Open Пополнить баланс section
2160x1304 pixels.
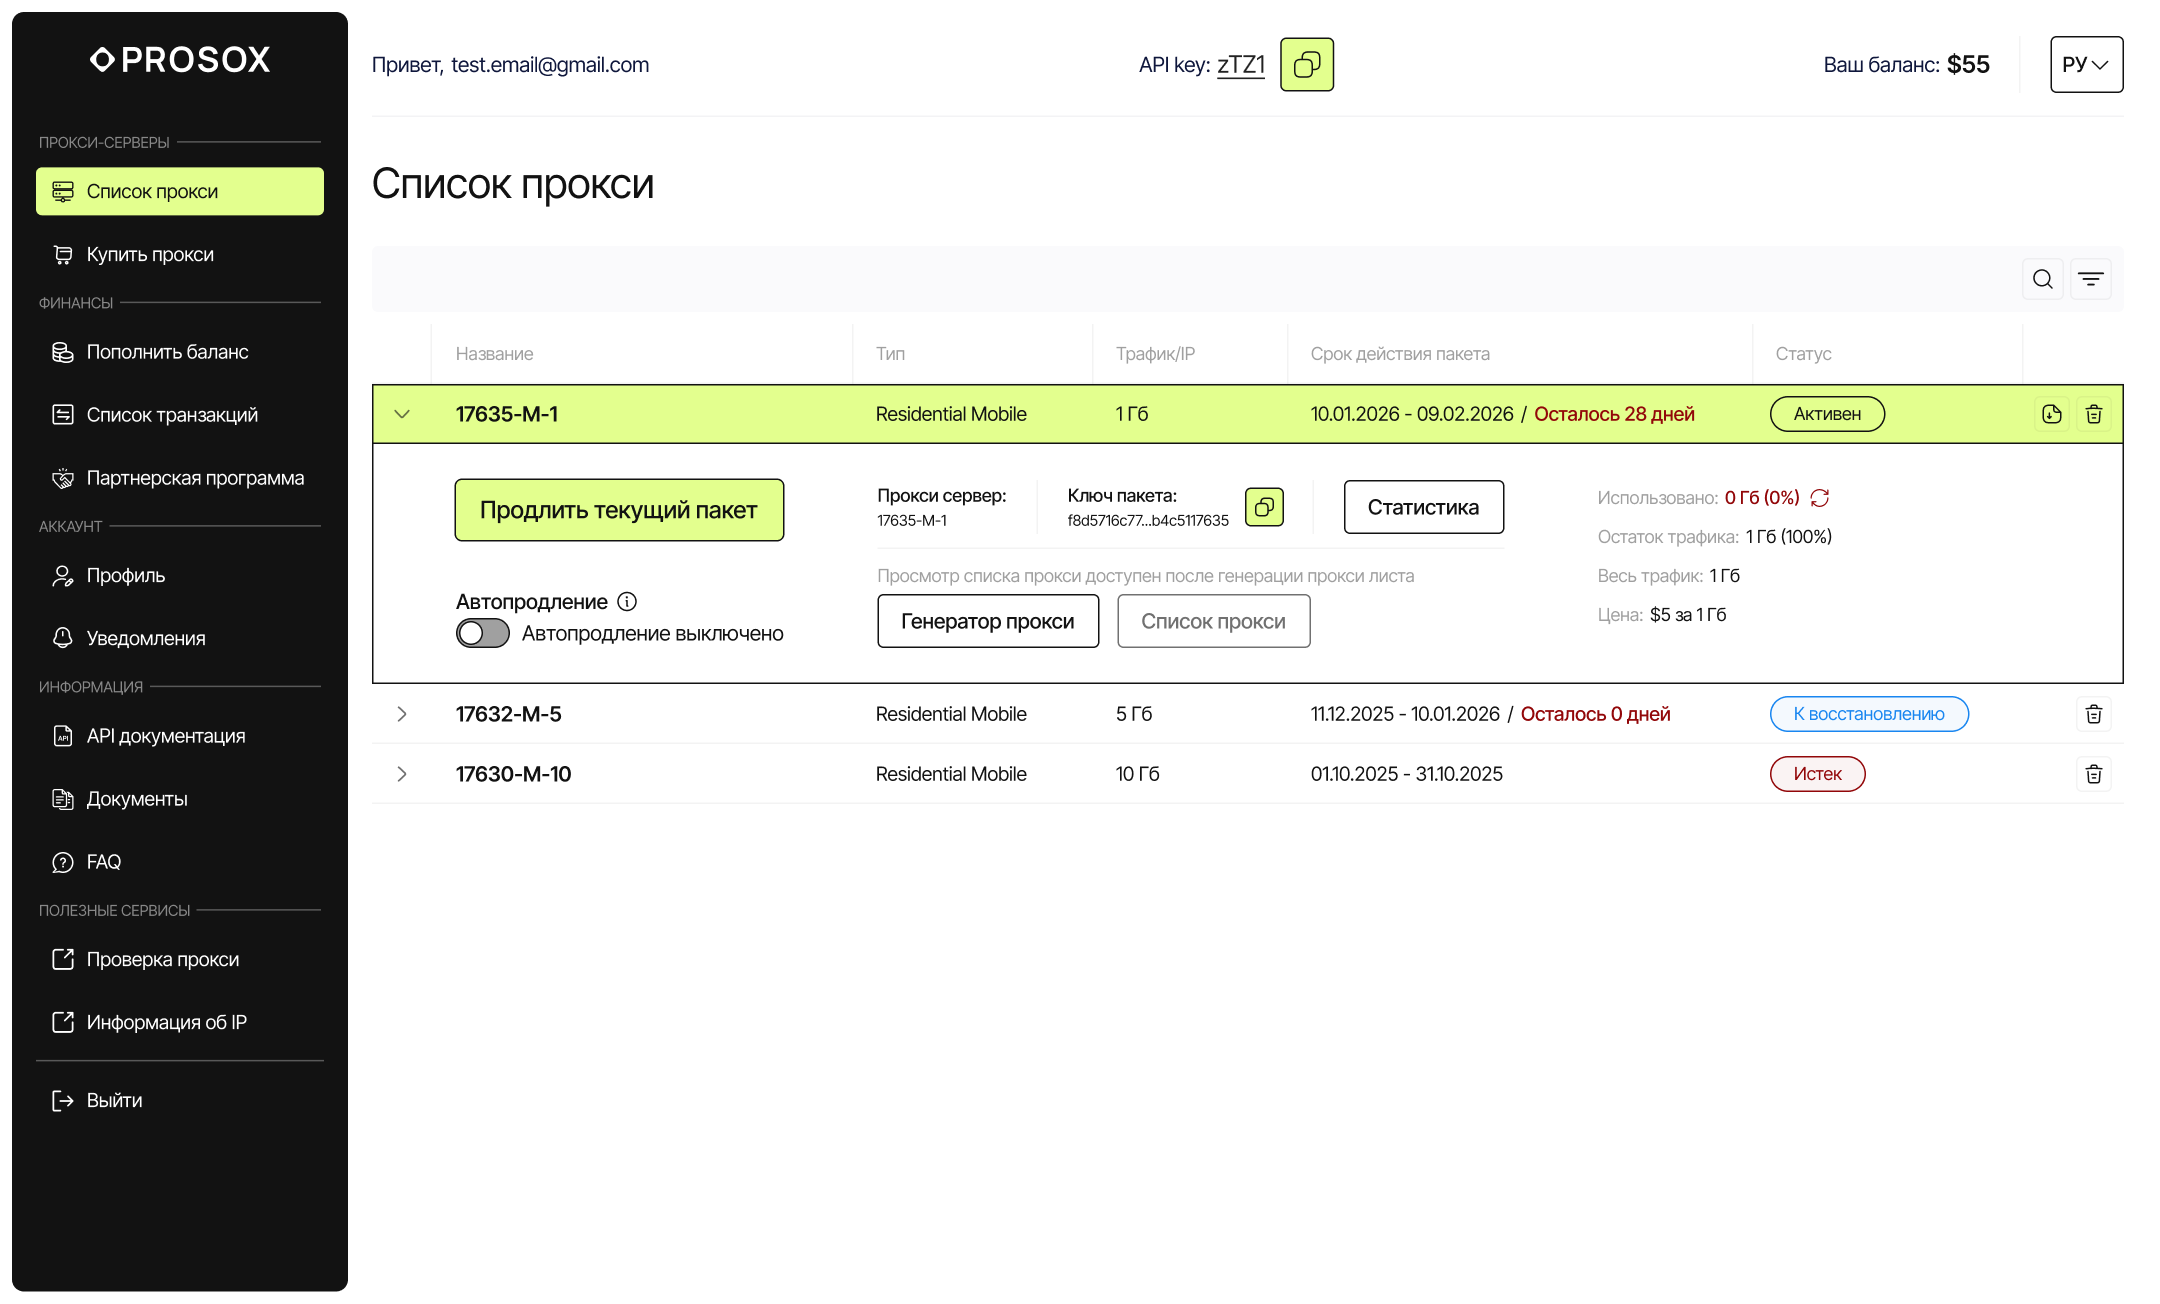coord(167,352)
